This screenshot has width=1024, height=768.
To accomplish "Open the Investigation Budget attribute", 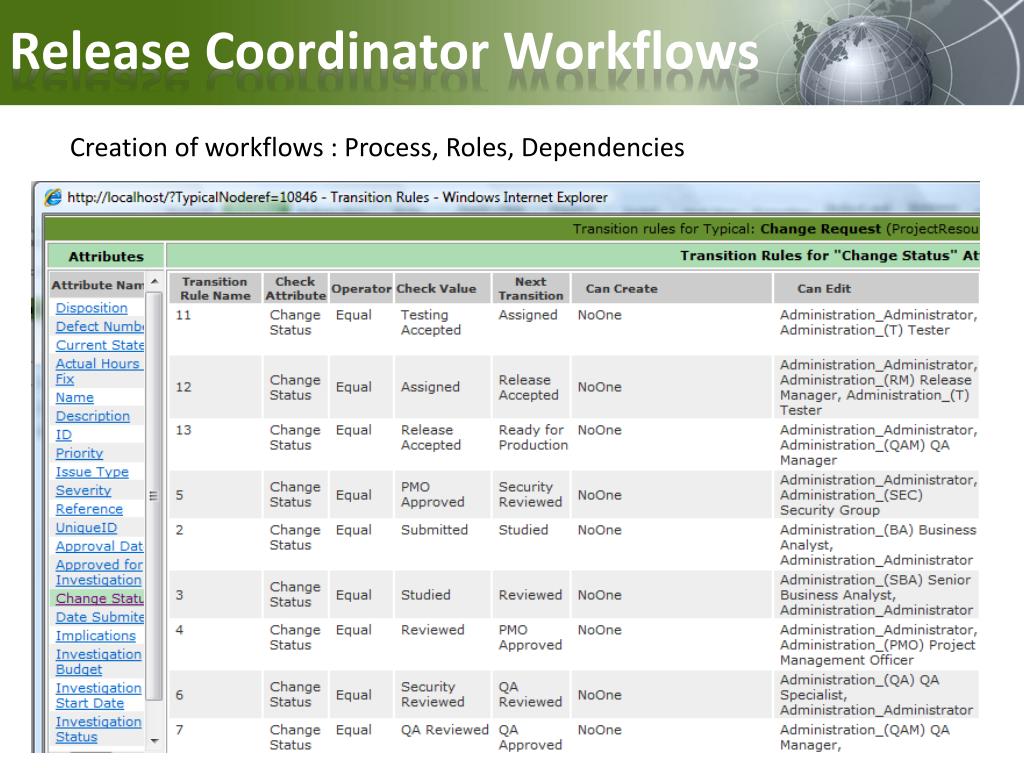I will (99, 662).
